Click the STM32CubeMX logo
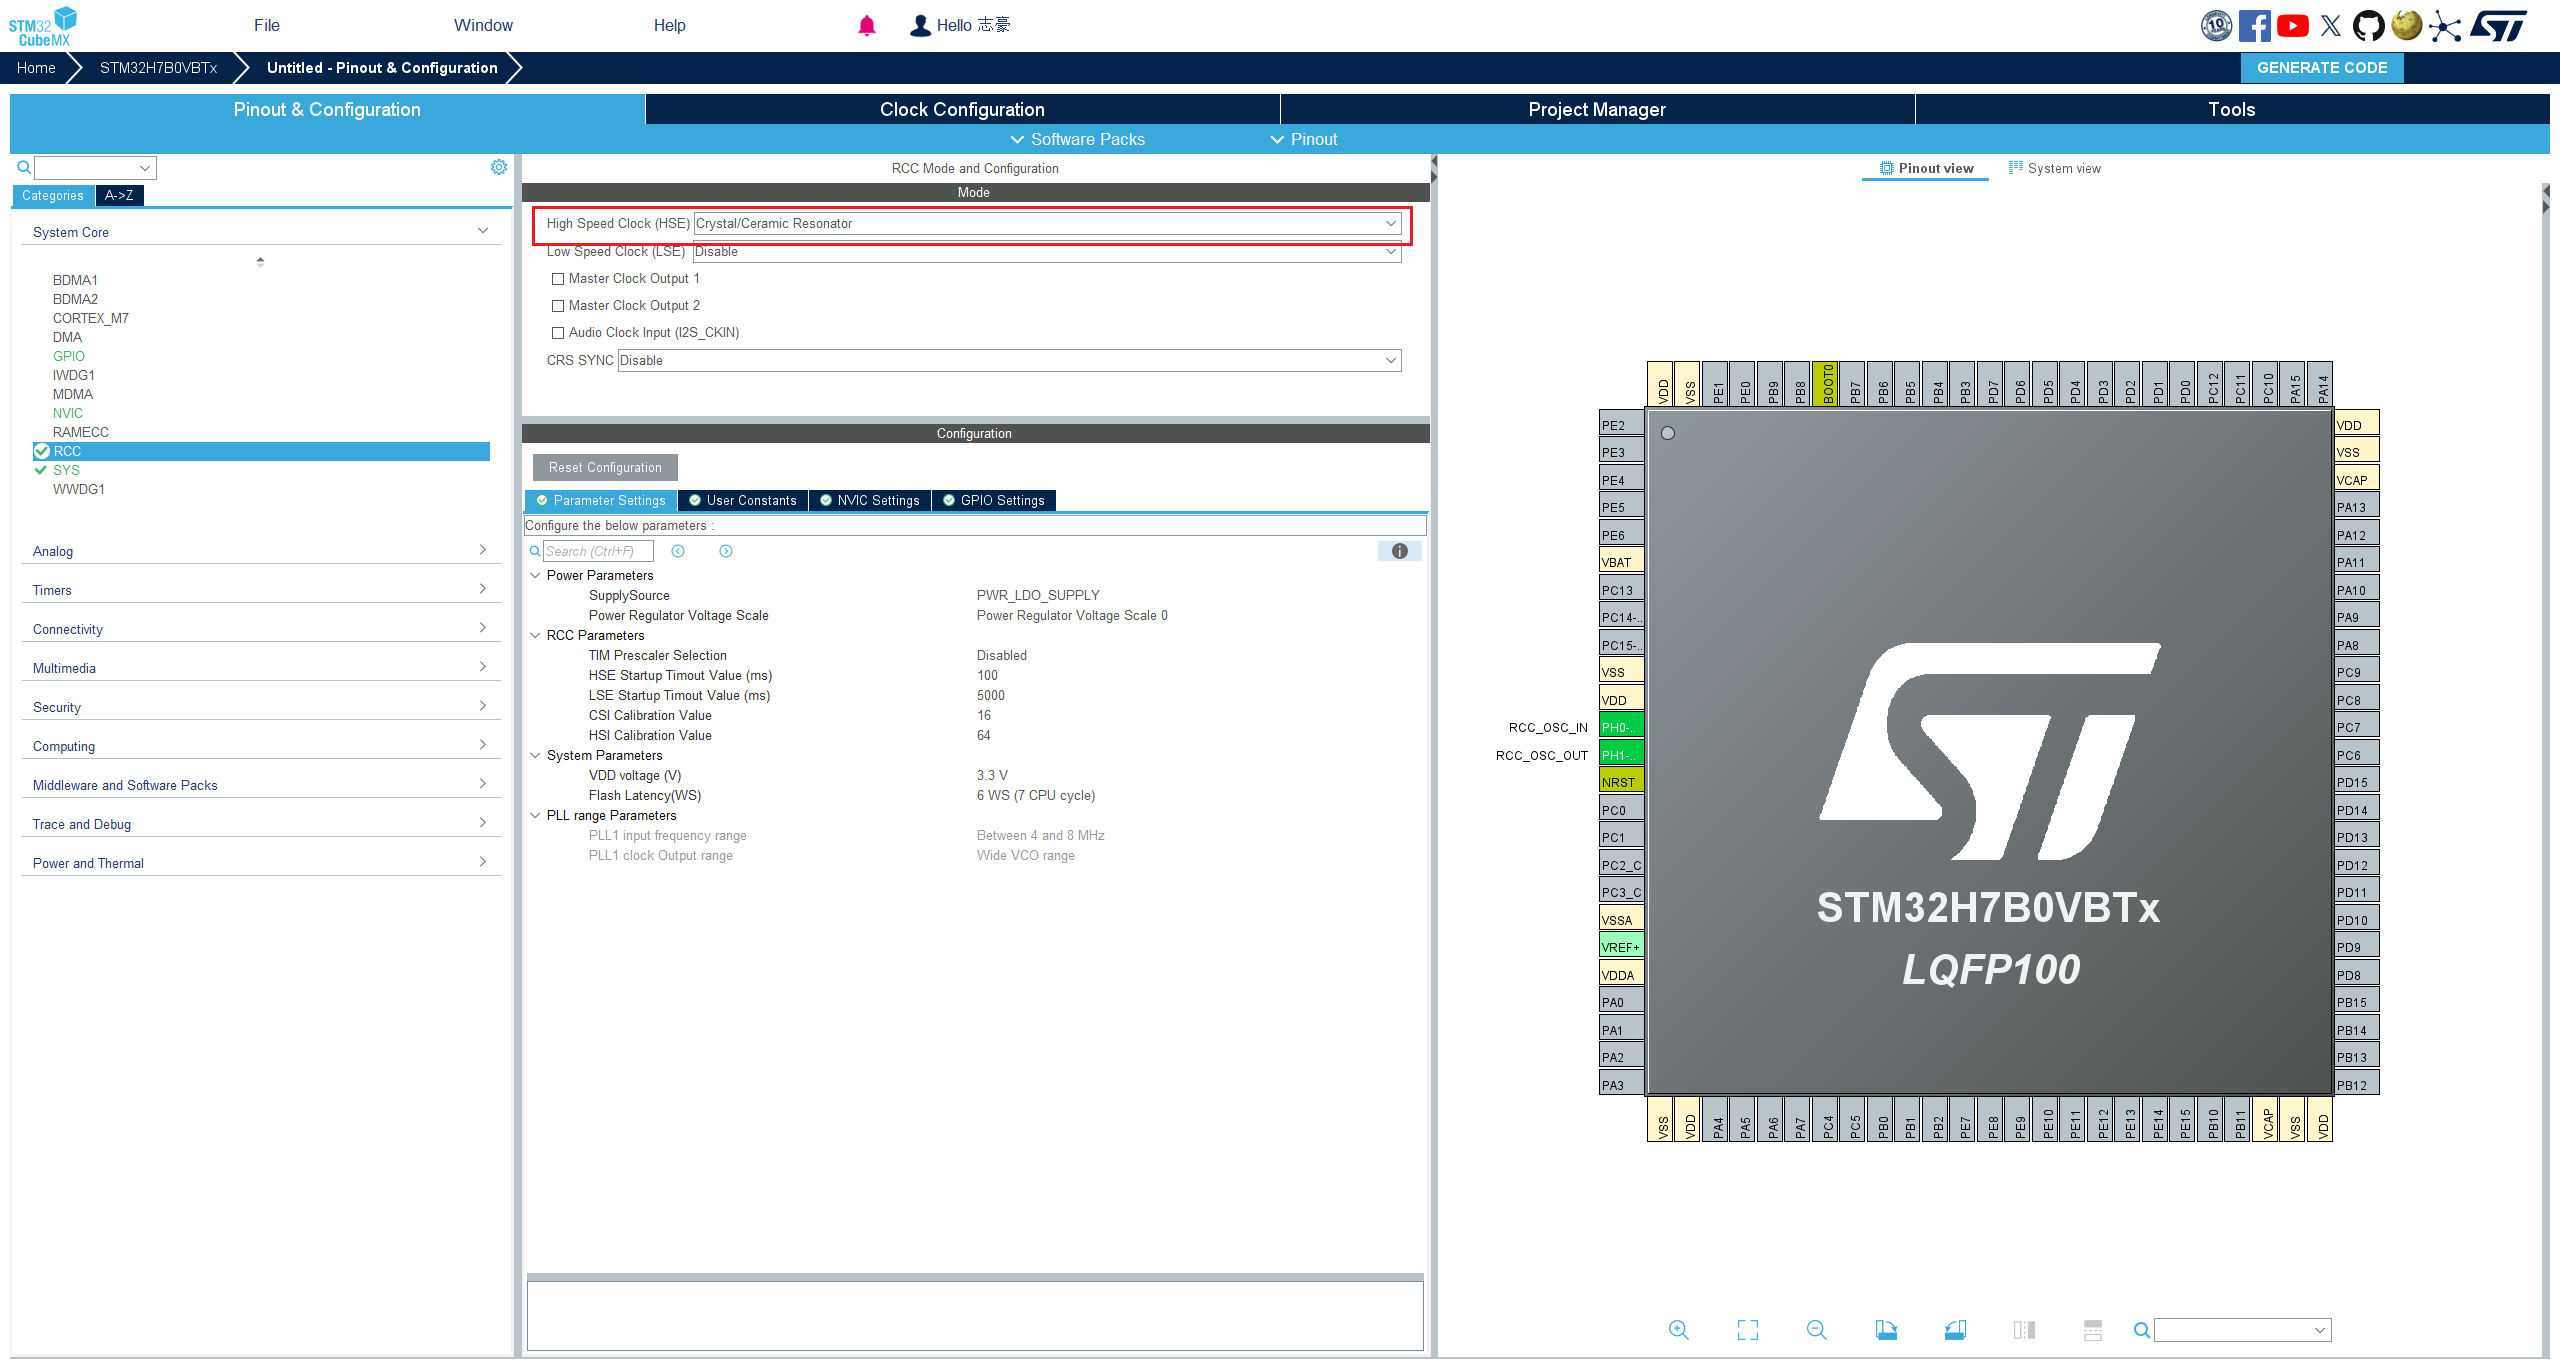 pos(42,24)
